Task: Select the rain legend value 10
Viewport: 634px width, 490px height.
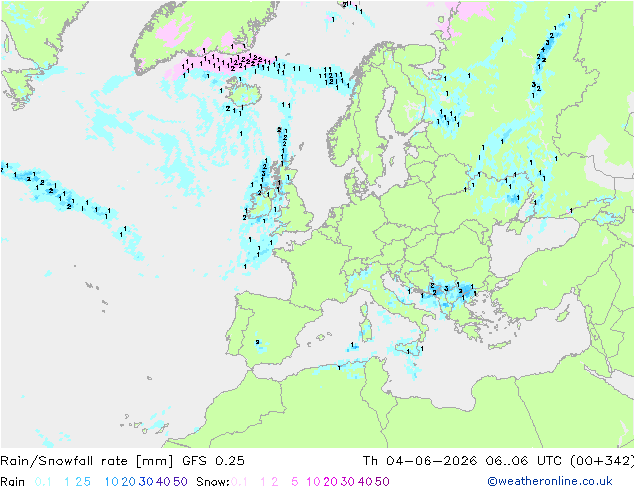Action: pos(112,482)
